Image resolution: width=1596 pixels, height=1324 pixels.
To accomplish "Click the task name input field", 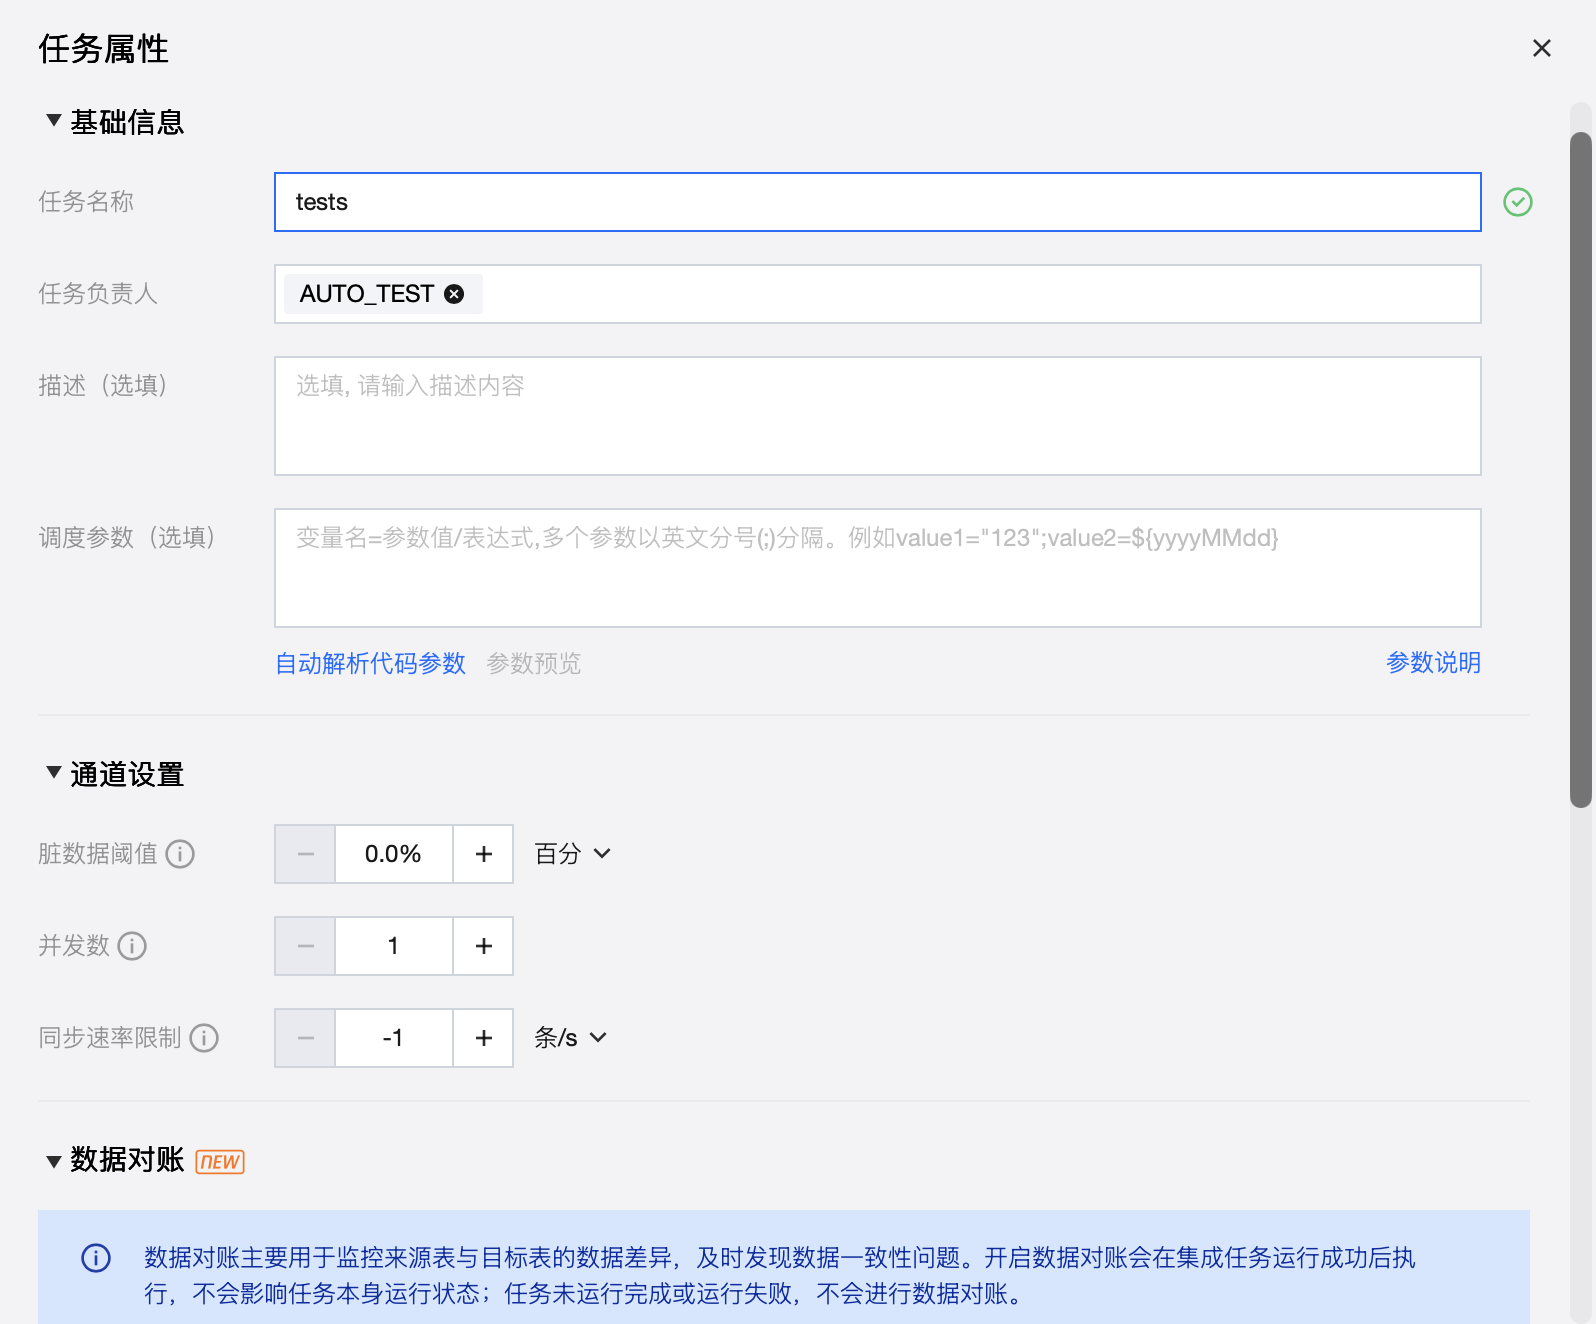I will point(877,202).
